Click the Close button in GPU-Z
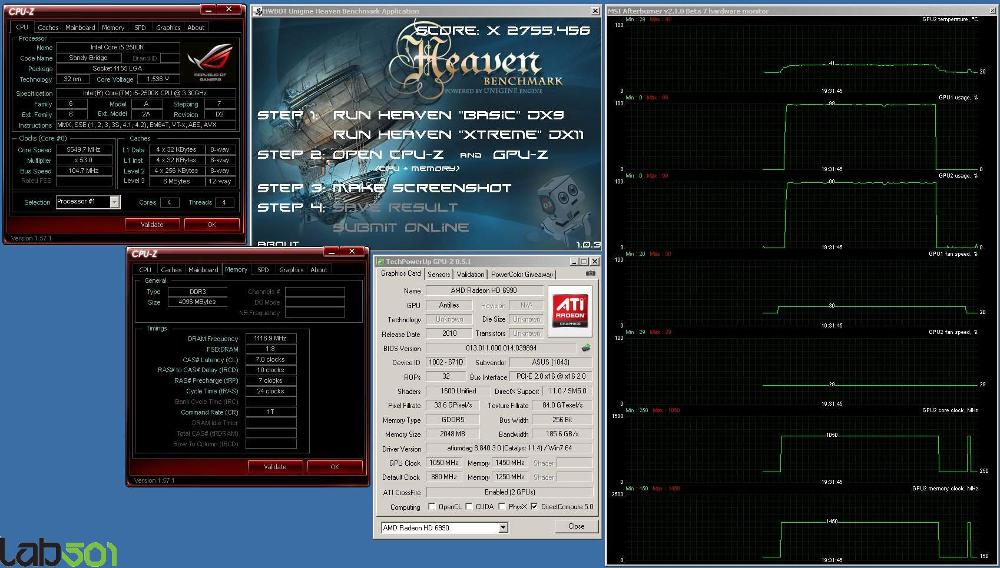Image resolution: width=1000 pixels, height=568 pixels. tap(577, 527)
